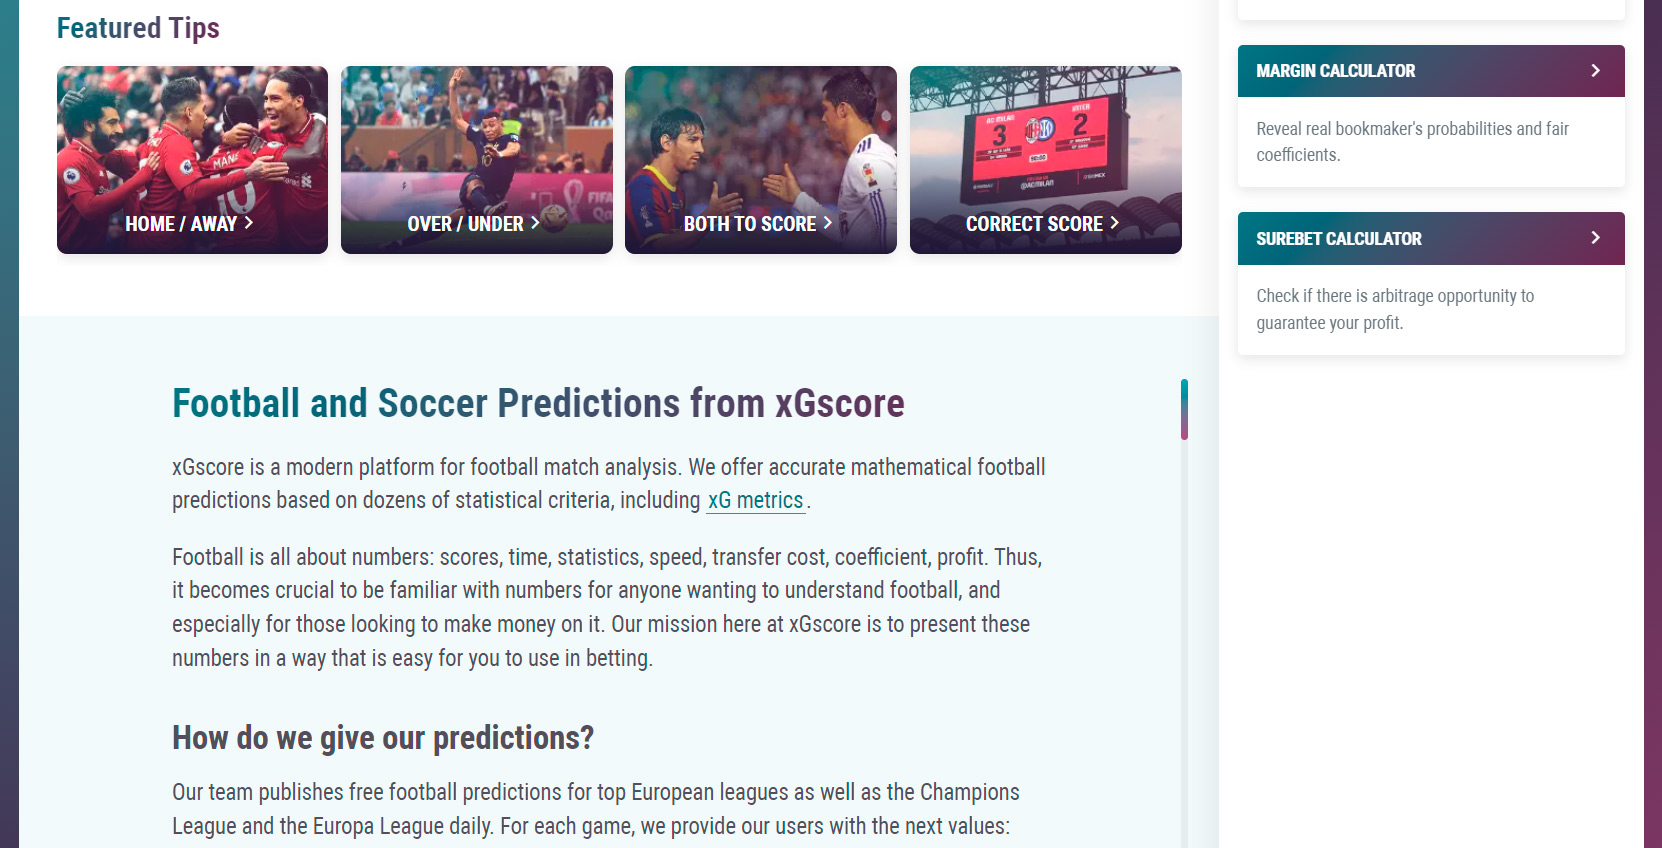The image size is (1662, 848).
Task: Choose the CORRECT SCORE tip label
Action: point(1034,224)
